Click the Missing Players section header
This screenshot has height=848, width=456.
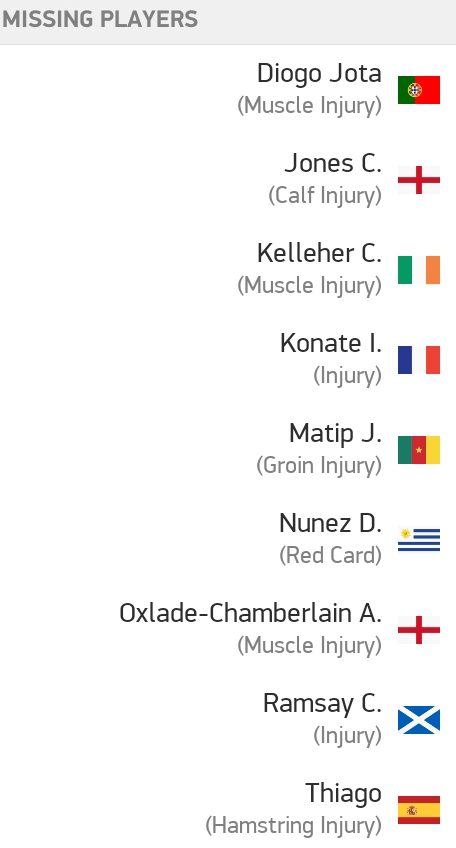click(x=100, y=19)
